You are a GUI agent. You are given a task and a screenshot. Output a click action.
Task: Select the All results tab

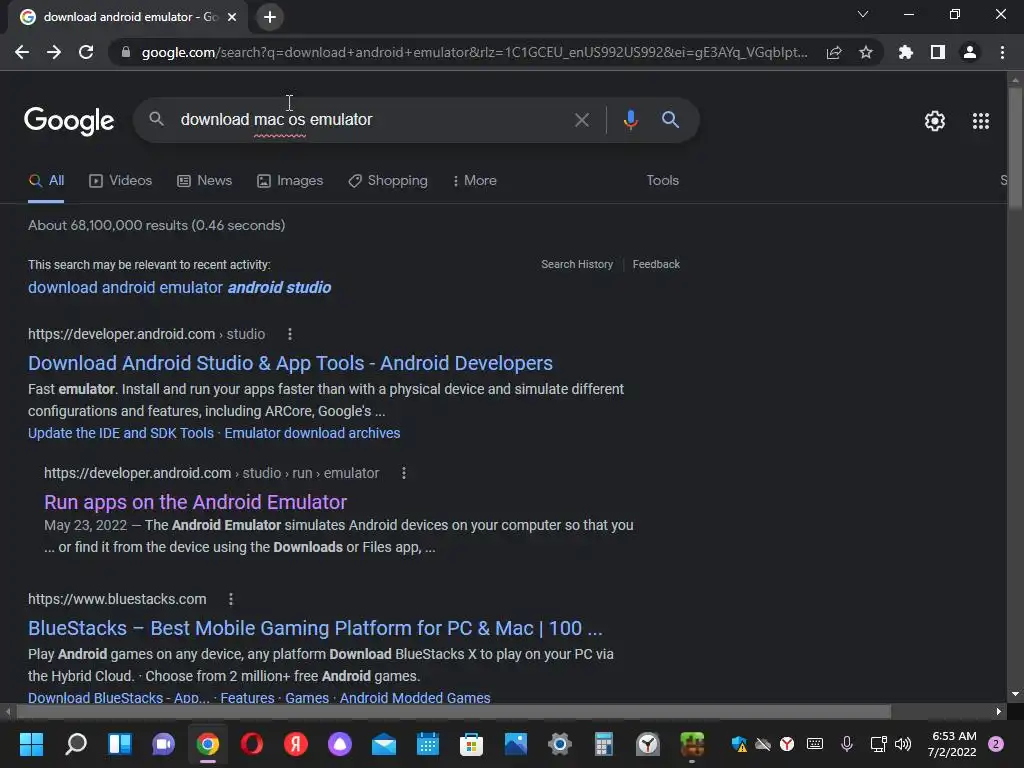[46, 181]
